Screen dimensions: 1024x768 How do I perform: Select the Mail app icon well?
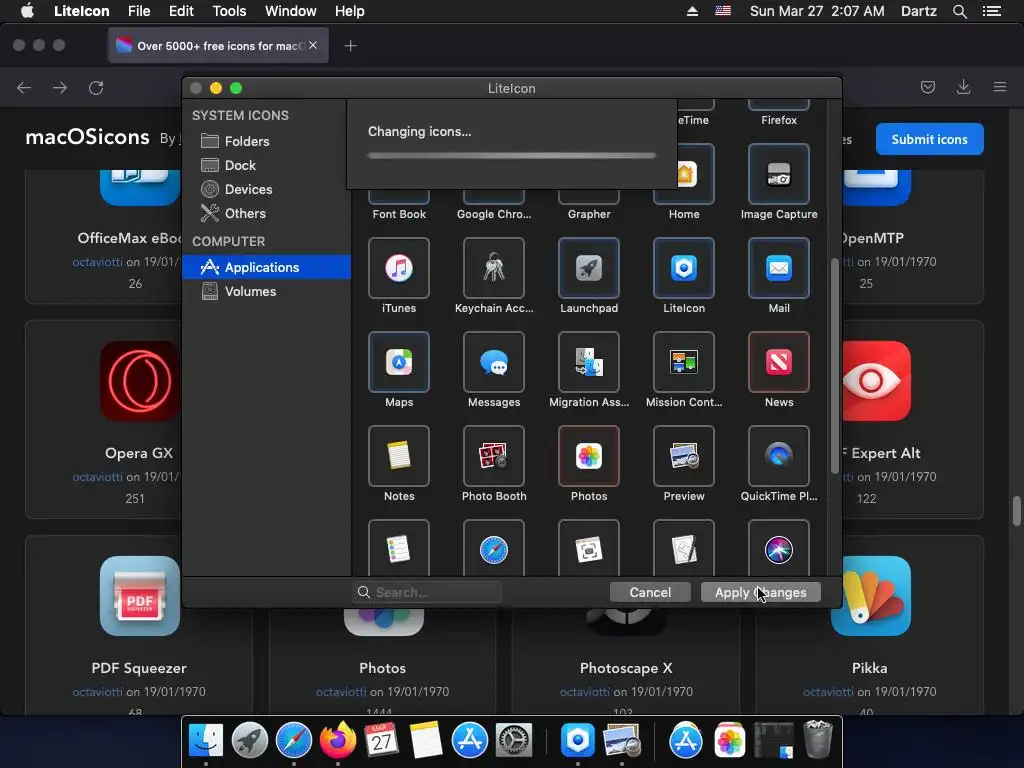point(778,268)
